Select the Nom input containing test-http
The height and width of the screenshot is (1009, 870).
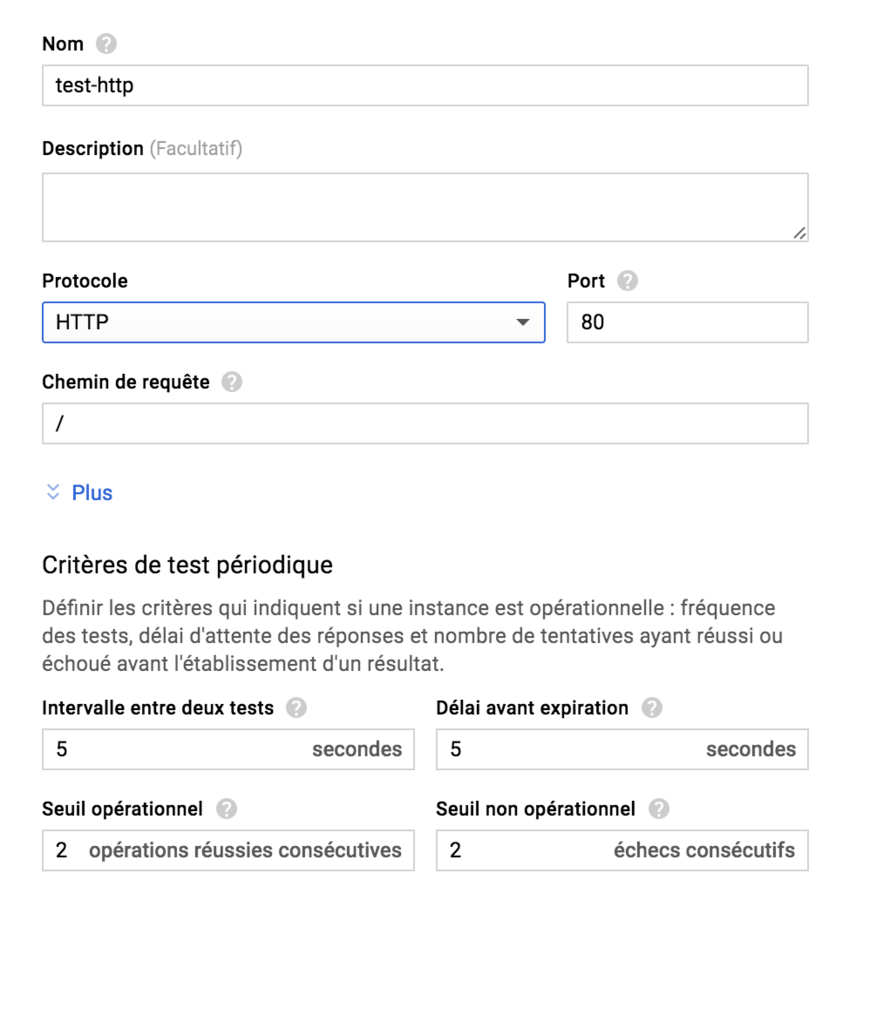424,86
